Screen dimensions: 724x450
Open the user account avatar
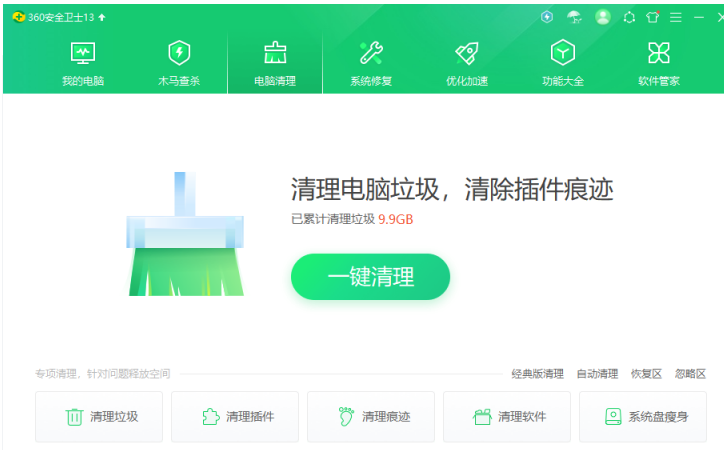(x=602, y=17)
